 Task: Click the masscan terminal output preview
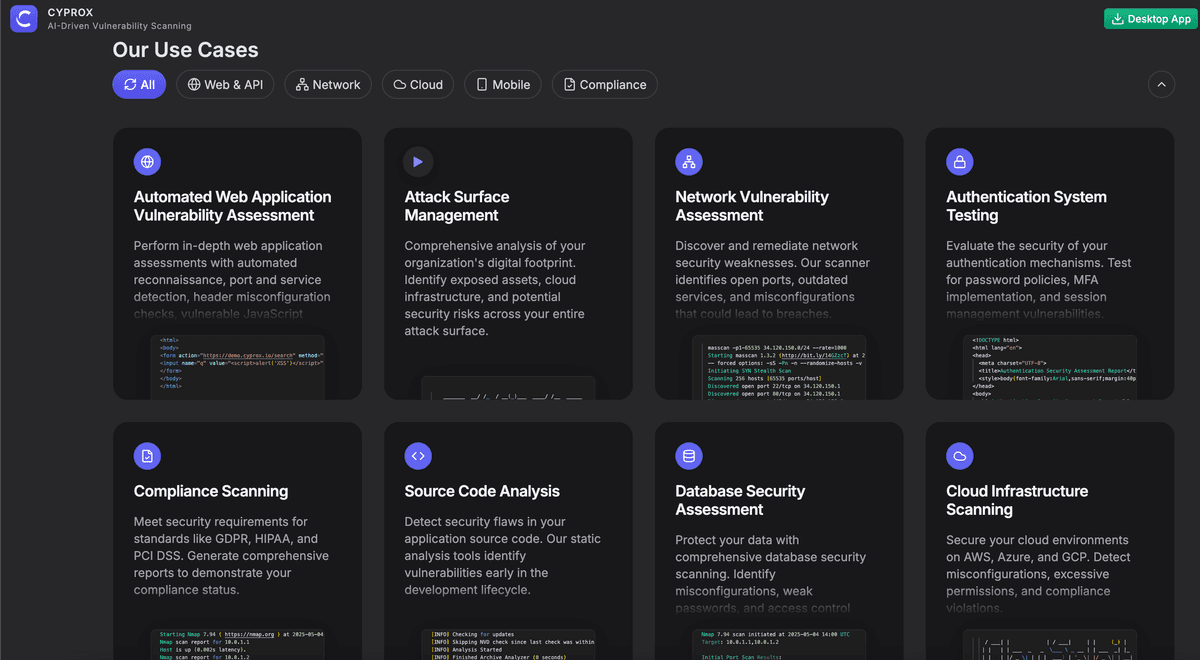[779, 367]
